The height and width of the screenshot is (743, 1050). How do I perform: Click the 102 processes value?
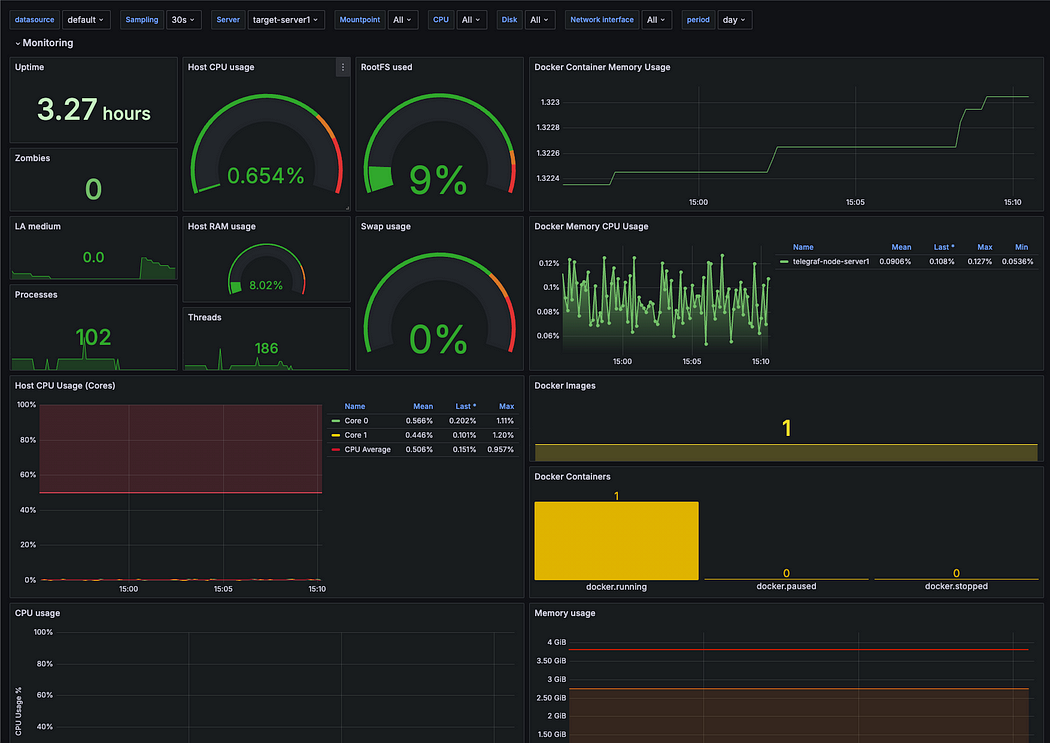[x=93, y=337]
